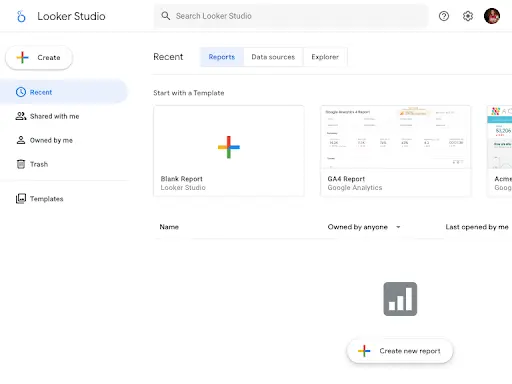Screen dimensions: 512x384
Task: Click the Looker Studio logo icon
Action: tap(21, 16)
